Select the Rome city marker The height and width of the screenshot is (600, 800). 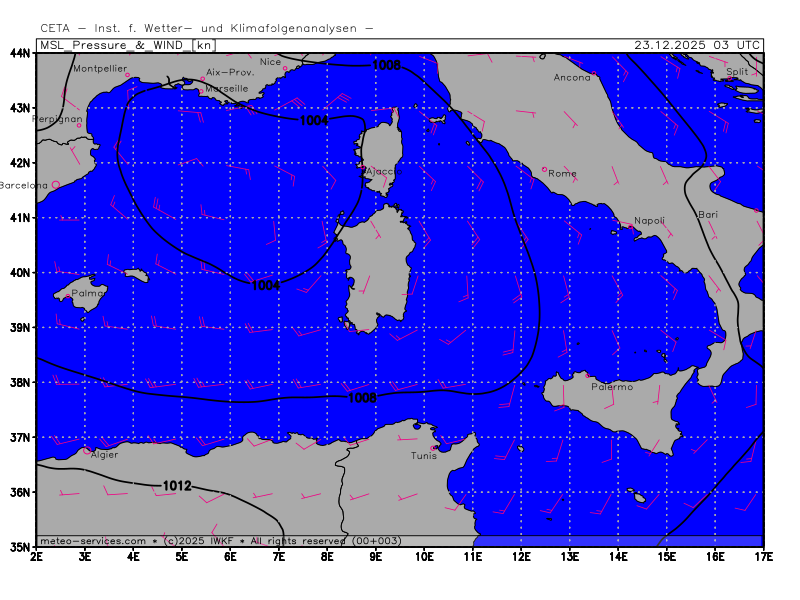coord(544,169)
